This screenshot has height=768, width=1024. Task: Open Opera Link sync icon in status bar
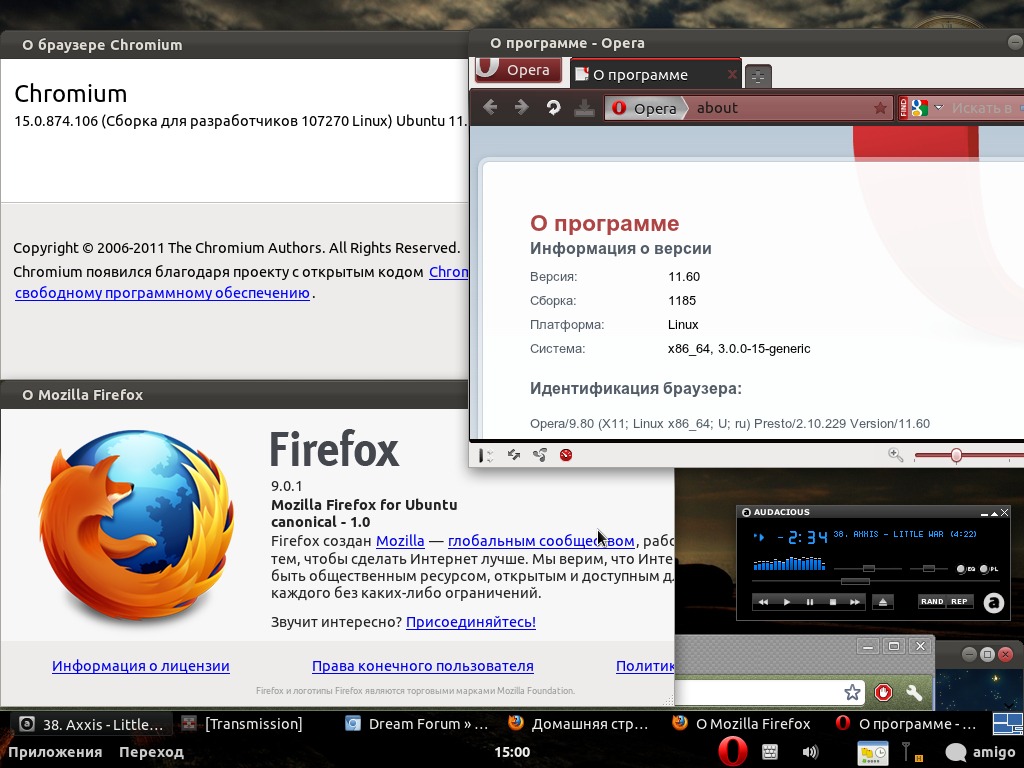click(514, 455)
